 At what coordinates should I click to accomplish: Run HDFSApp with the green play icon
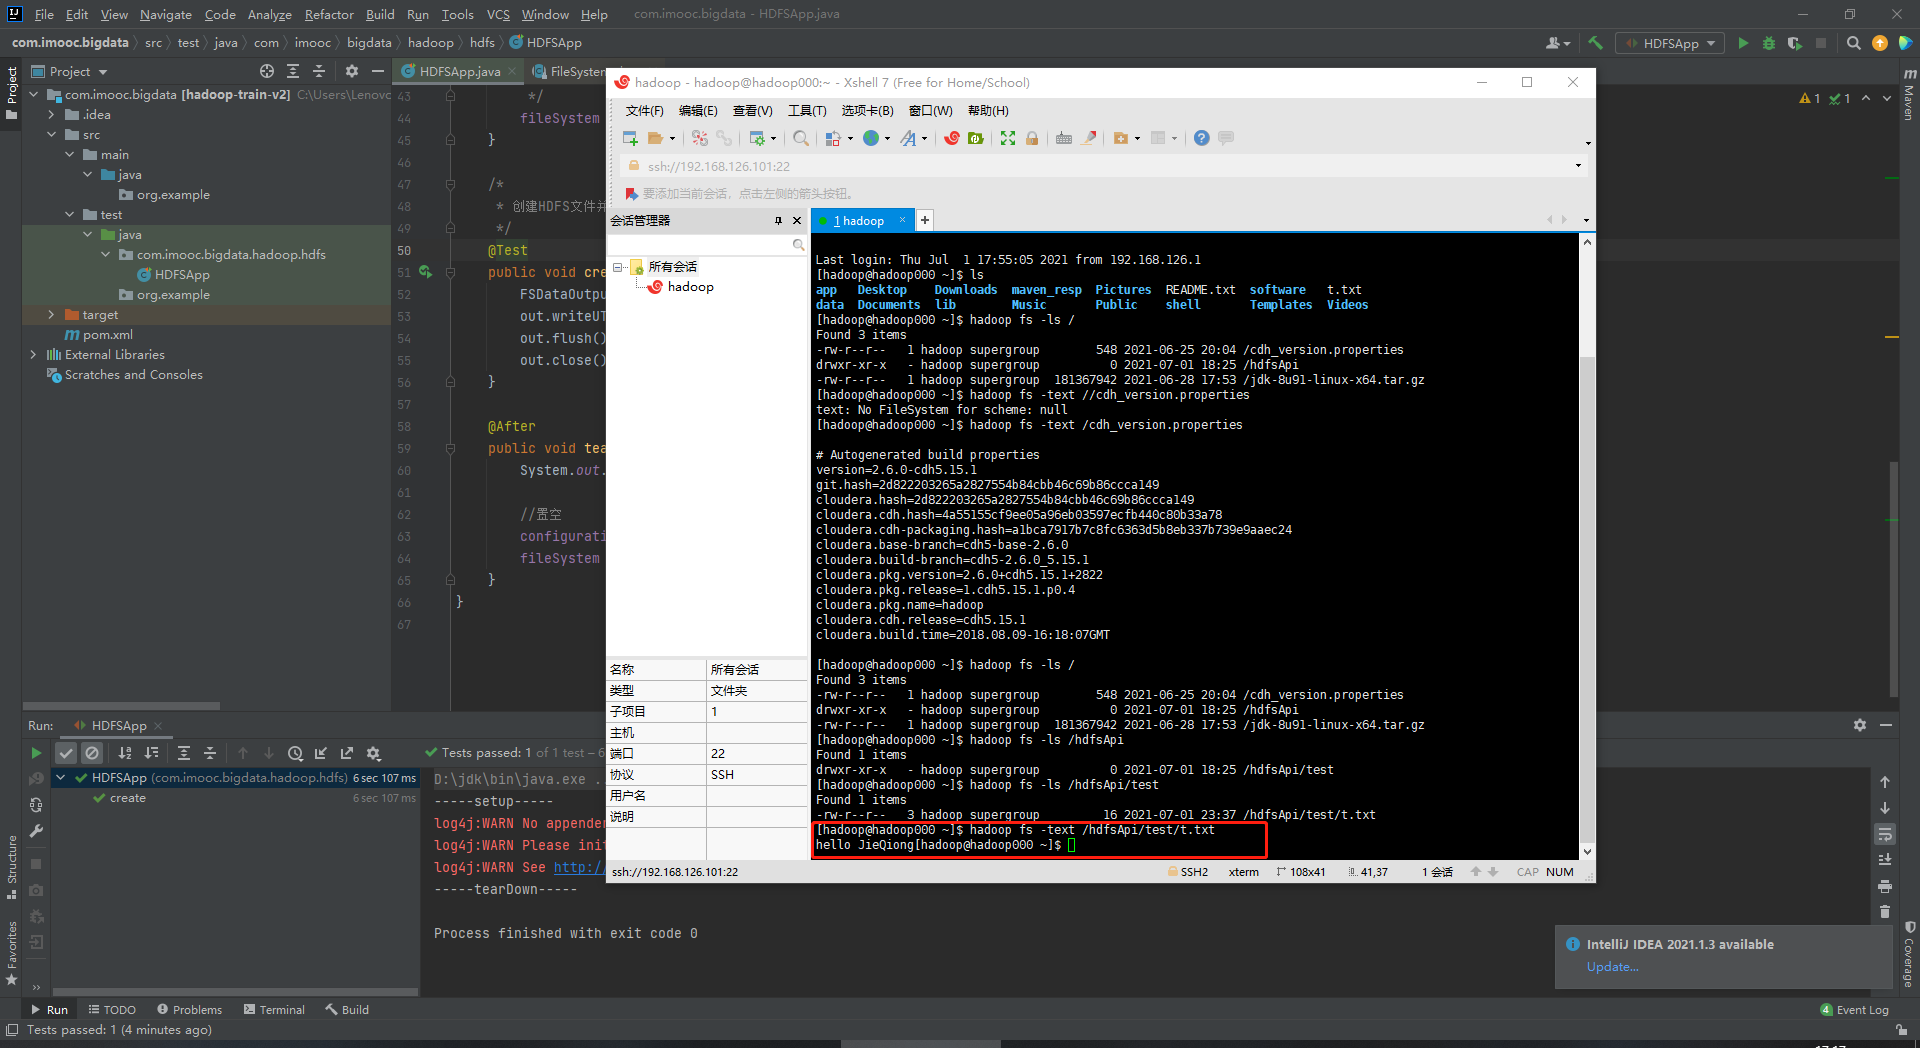(x=1743, y=43)
